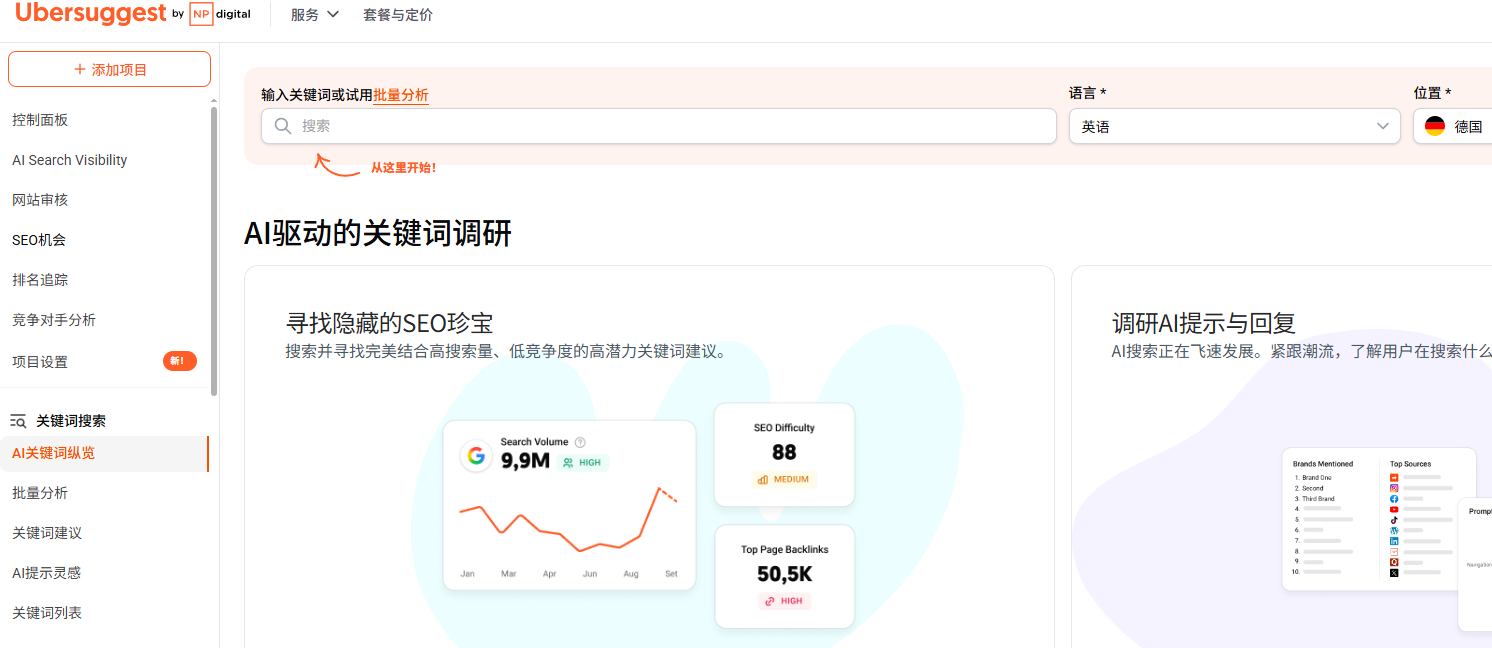Image resolution: width=1492 pixels, height=648 pixels.
Task: Click the Google G icon in chart
Action: coord(476,456)
